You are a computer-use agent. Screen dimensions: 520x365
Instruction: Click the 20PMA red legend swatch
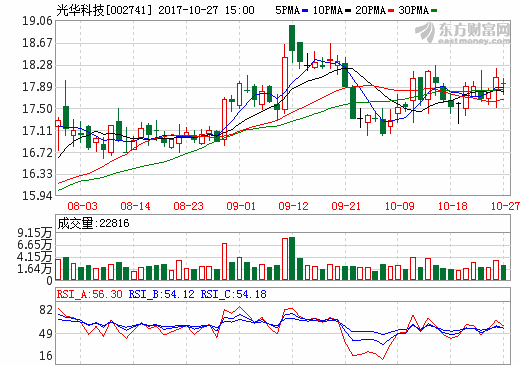click(391, 11)
